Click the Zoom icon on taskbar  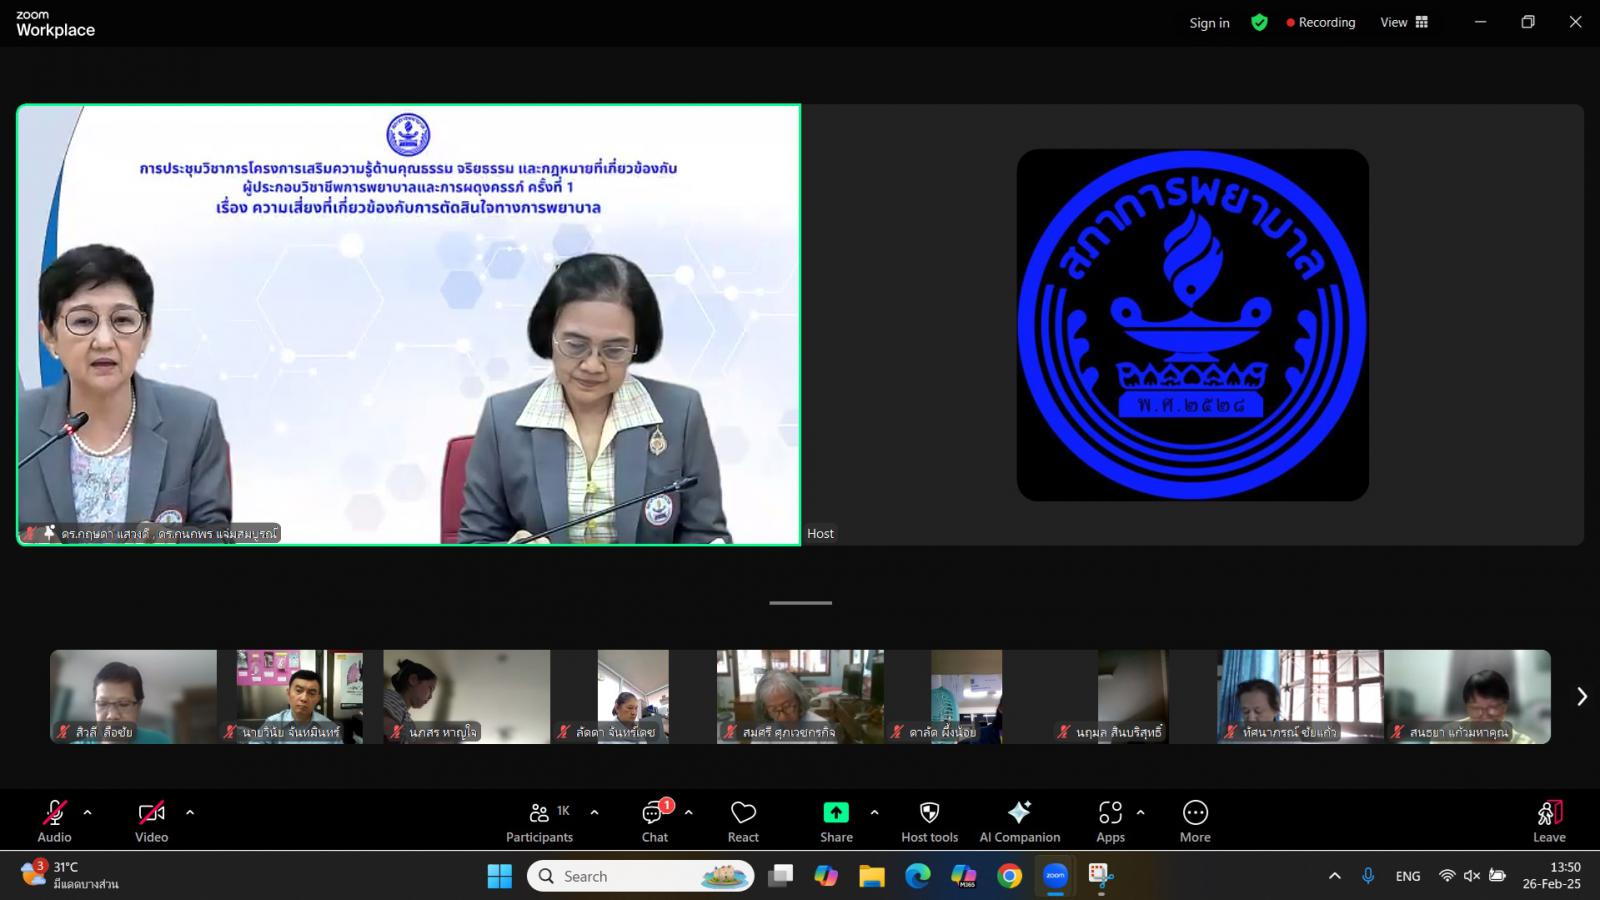[1056, 876]
